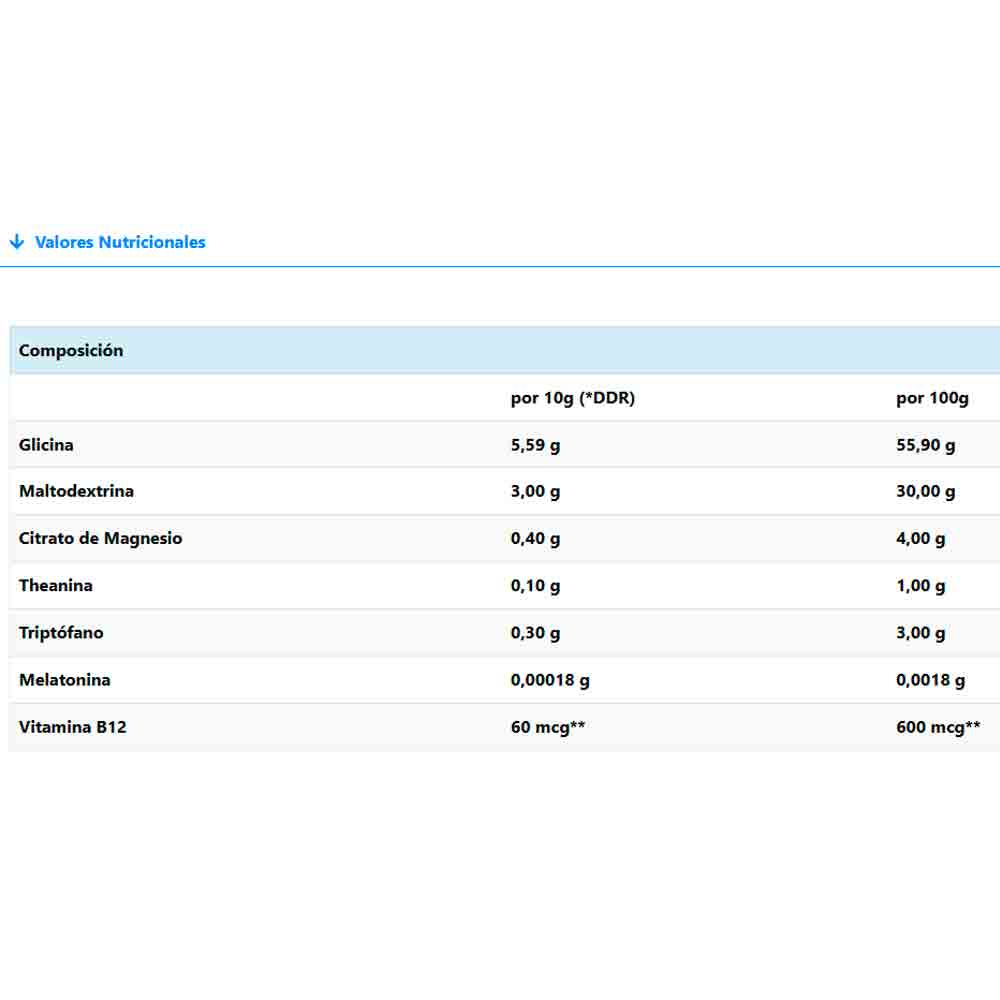
Task: Select the 60 mcg** Vitamina B12 value
Action: 547,727
